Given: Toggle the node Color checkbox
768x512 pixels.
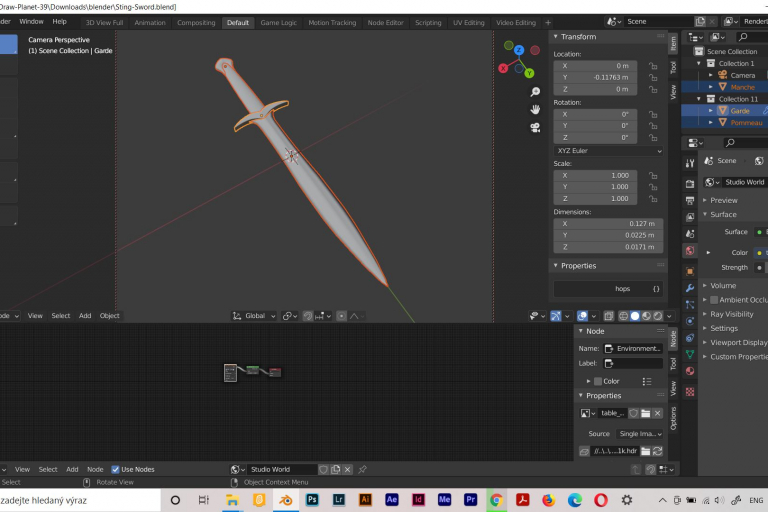Looking at the screenshot, I should point(598,381).
